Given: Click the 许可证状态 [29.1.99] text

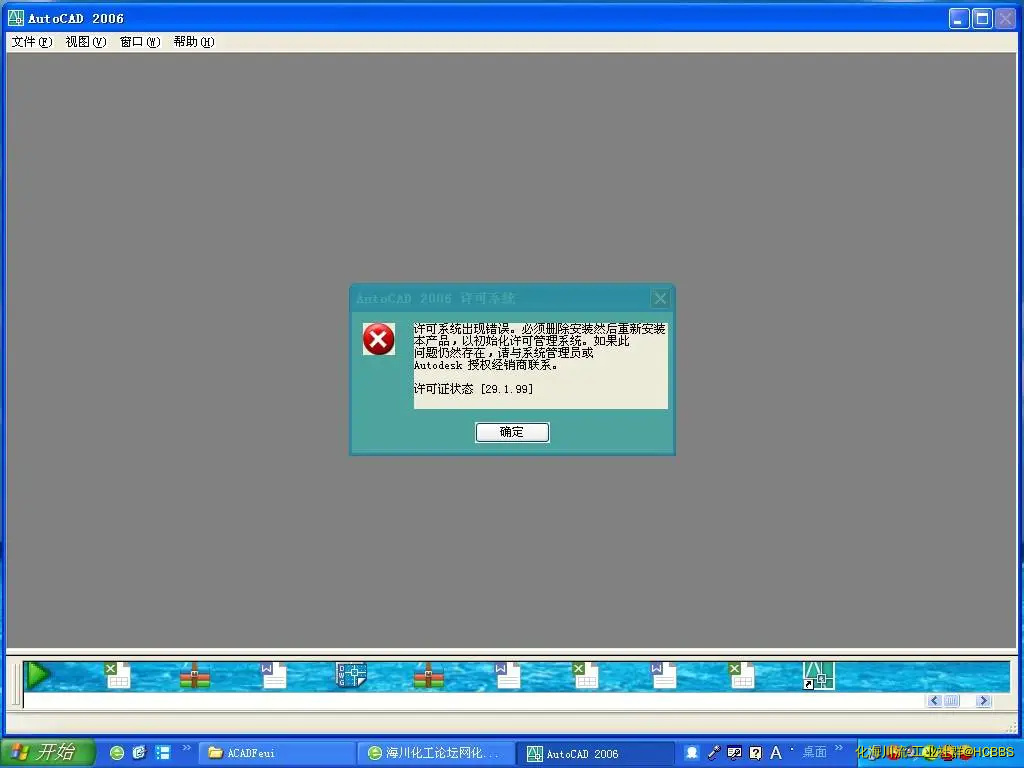Looking at the screenshot, I should point(473,389).
